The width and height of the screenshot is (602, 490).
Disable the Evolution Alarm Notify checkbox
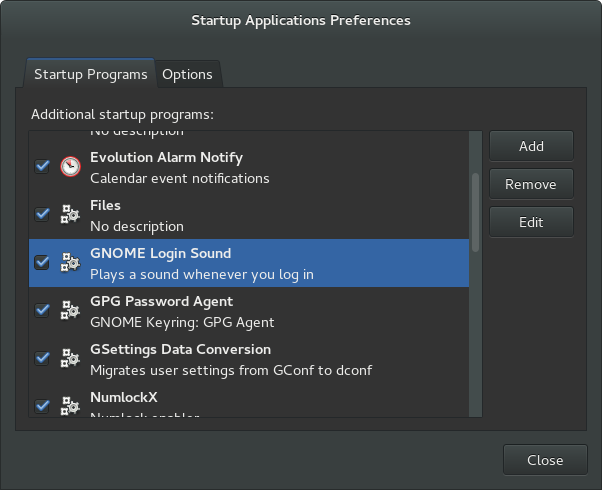point(42,166)
